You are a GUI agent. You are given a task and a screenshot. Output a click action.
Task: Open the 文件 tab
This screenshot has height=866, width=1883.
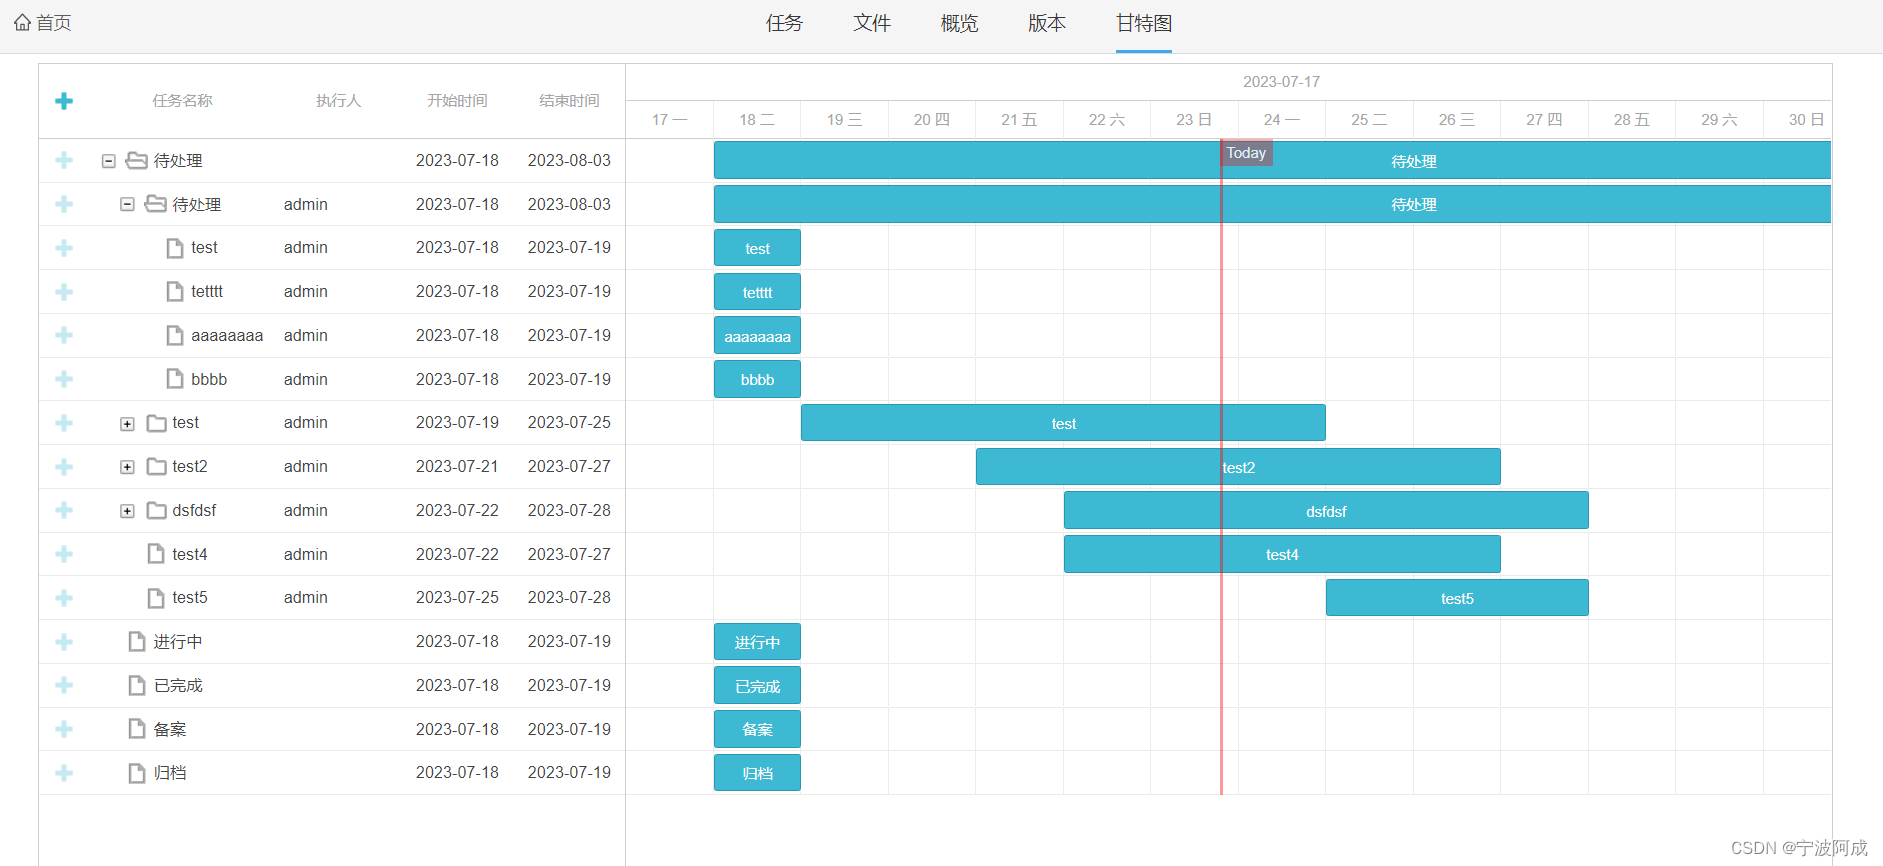[872, 23]
